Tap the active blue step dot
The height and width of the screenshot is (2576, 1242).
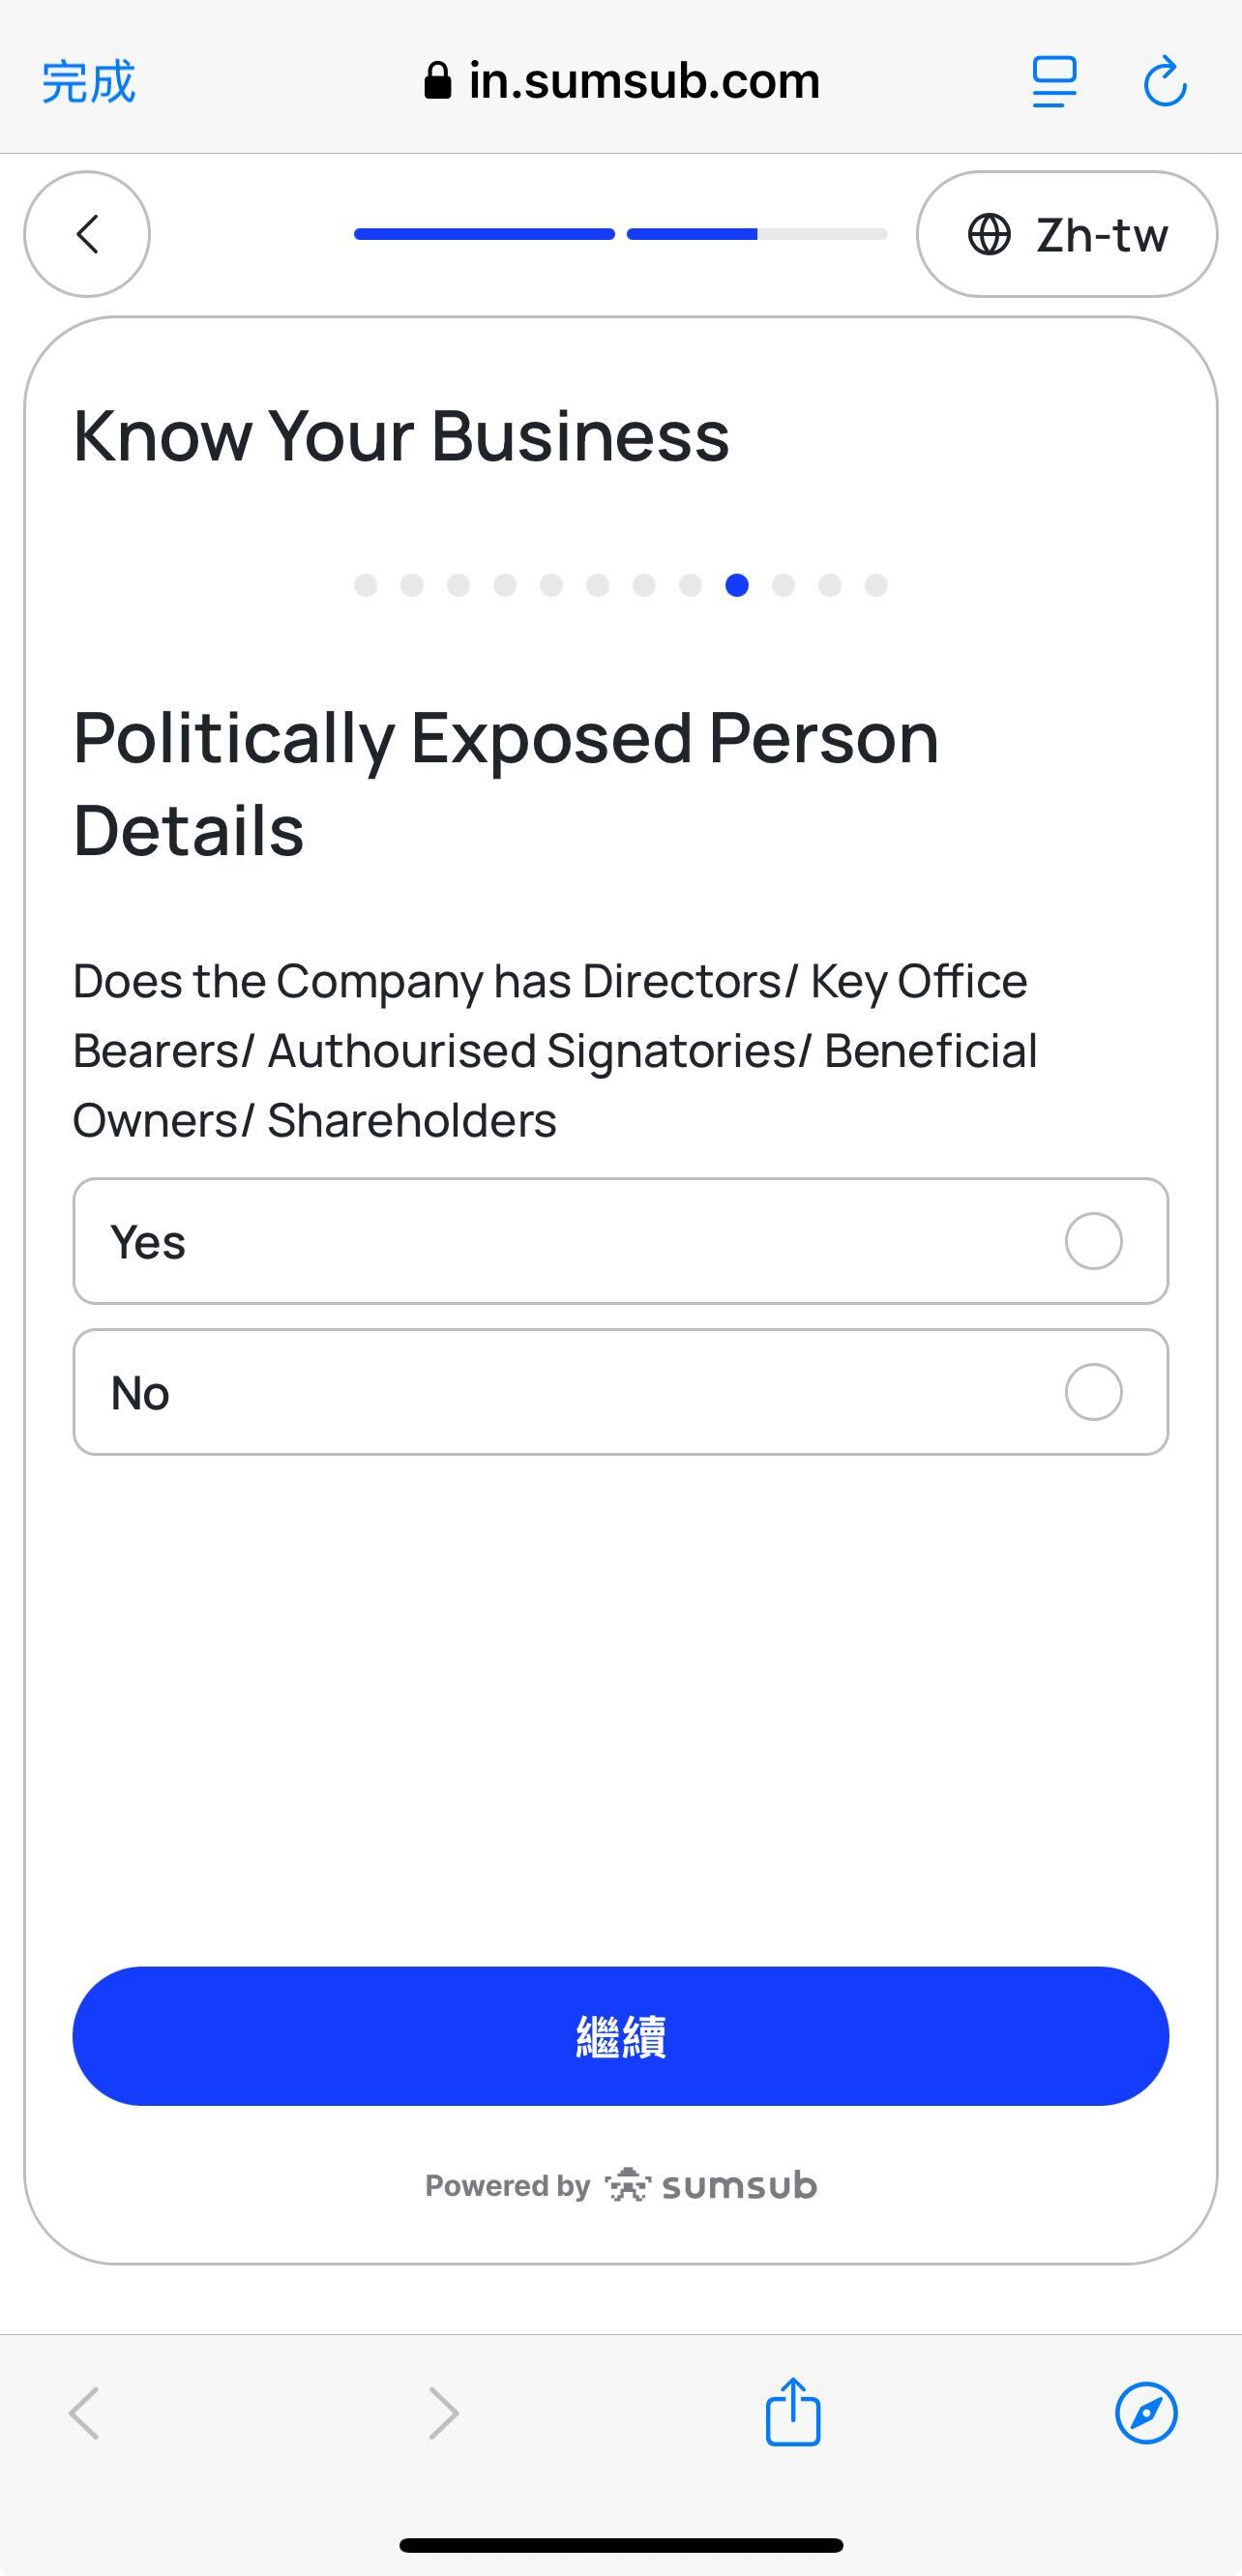(x=737, y=585)
